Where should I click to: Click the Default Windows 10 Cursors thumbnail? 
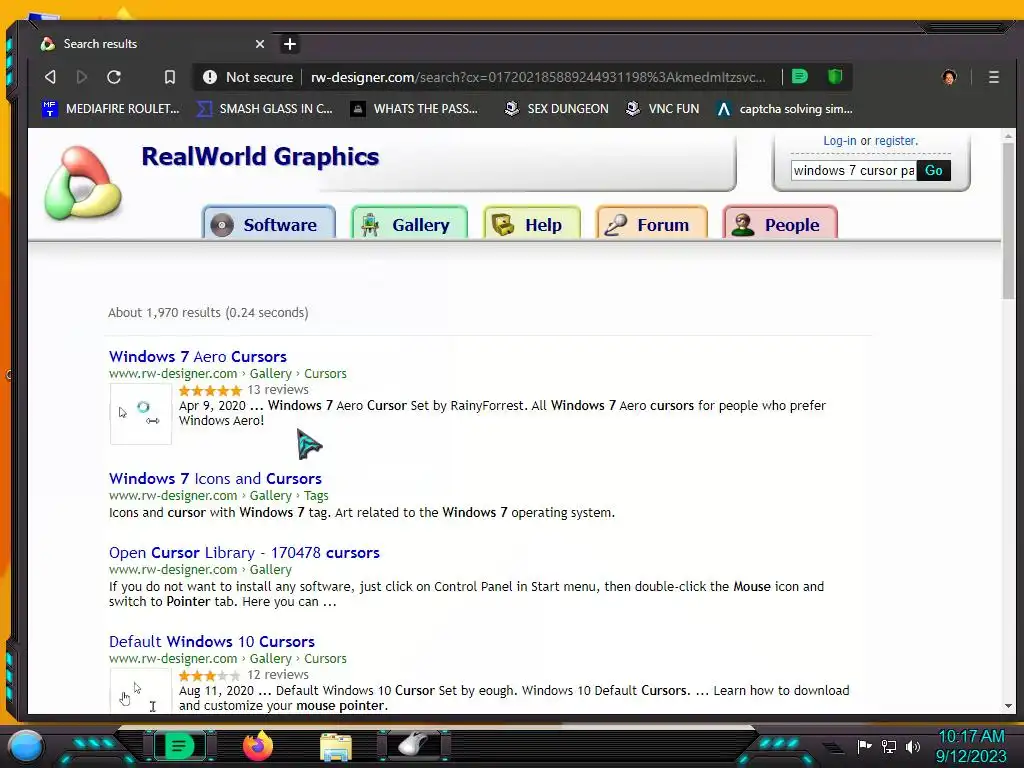point(140,690)
